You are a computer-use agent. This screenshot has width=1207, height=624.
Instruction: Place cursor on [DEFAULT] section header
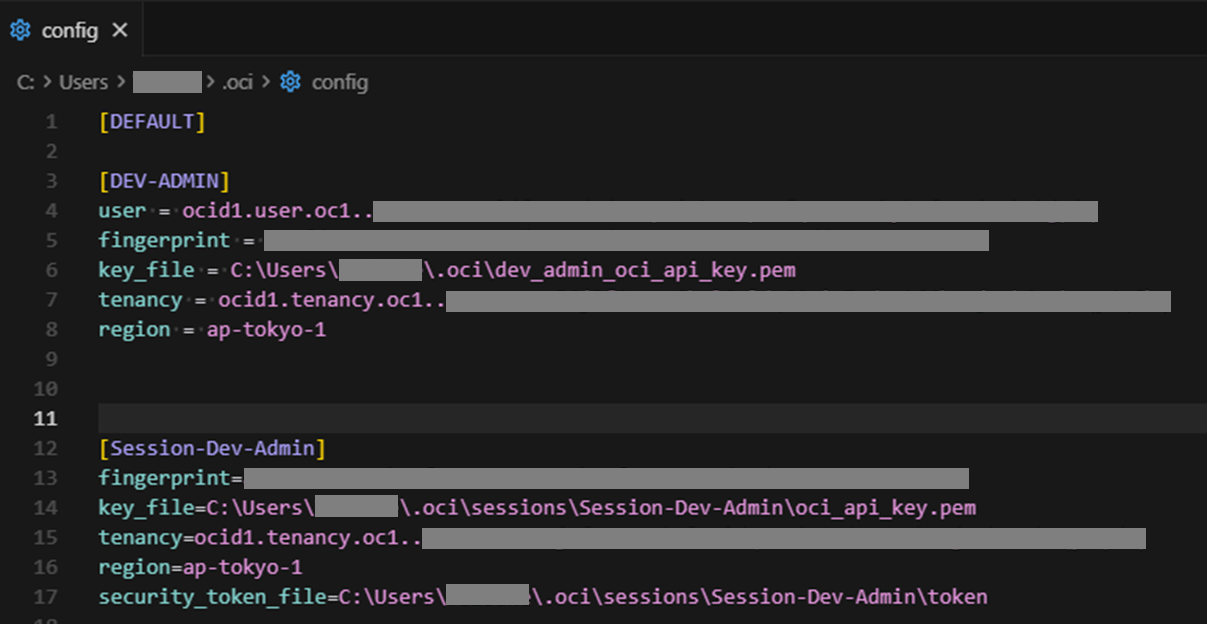click(x=152, y=122)
